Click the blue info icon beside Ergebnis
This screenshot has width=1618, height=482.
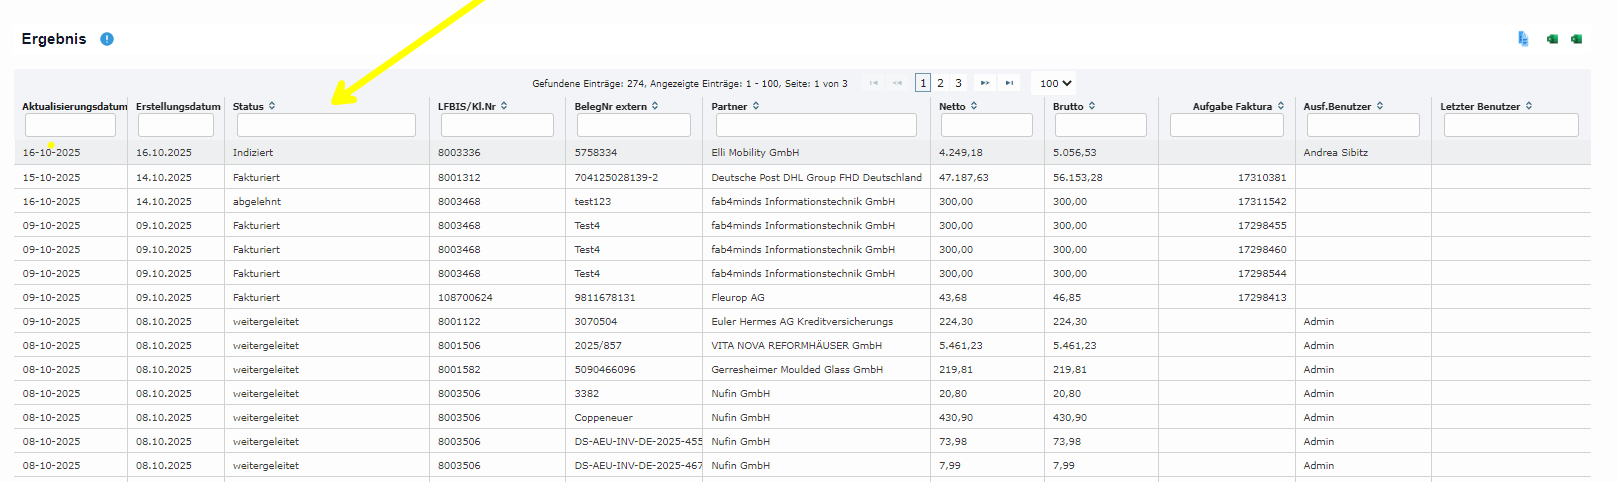[107, 39]
